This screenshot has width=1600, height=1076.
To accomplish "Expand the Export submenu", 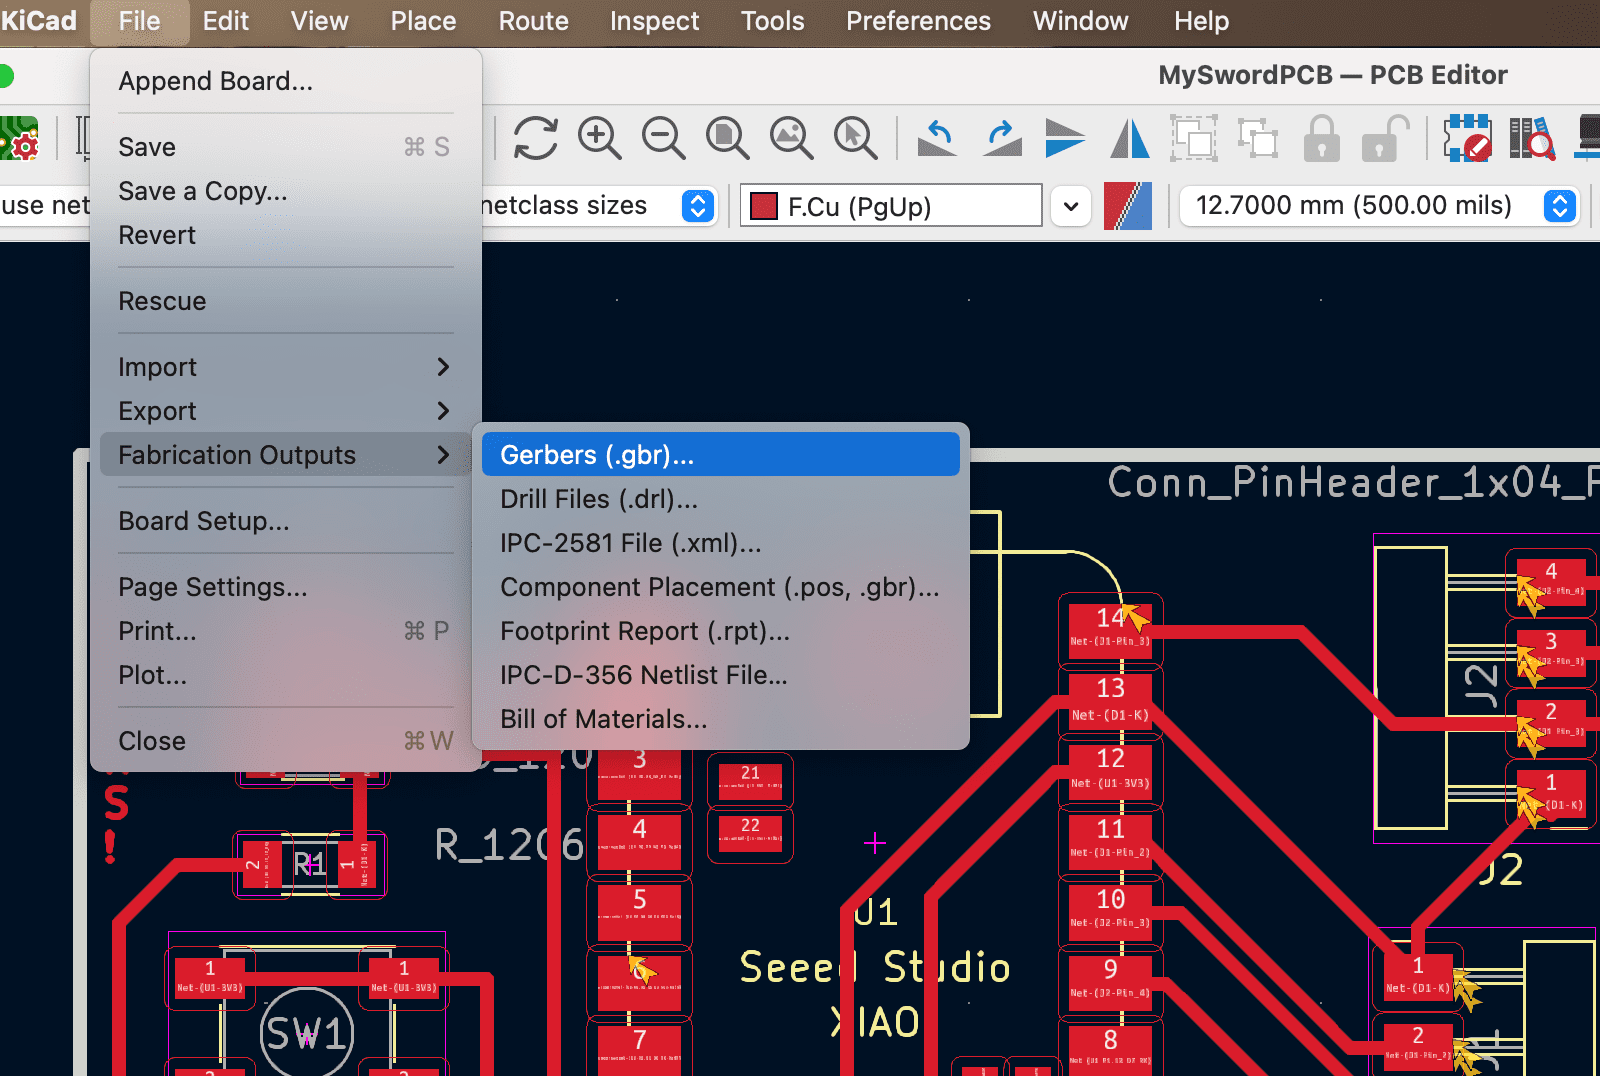I will coord(285,411).
